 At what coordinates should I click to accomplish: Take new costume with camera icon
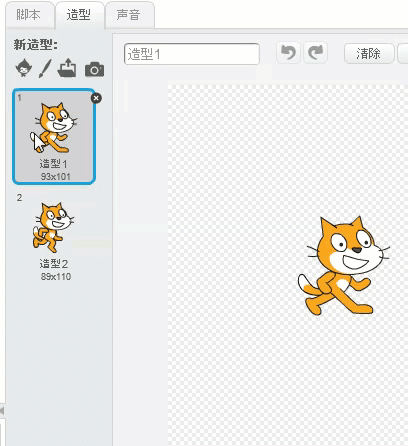94,69
